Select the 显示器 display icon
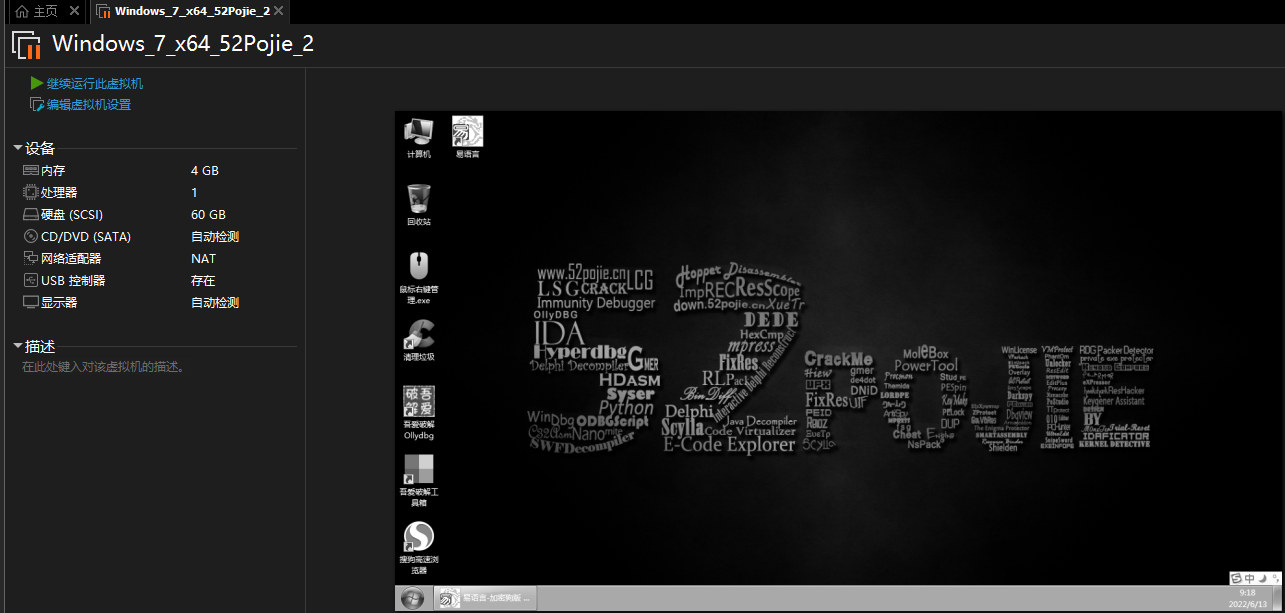Screen dimensions: 1285x613 (31, 302)
